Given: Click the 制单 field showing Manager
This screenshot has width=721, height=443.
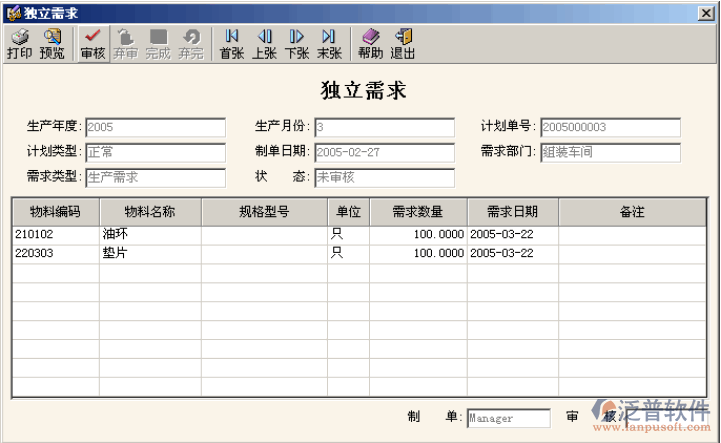Looking at the screenshot, I should 508,419.
